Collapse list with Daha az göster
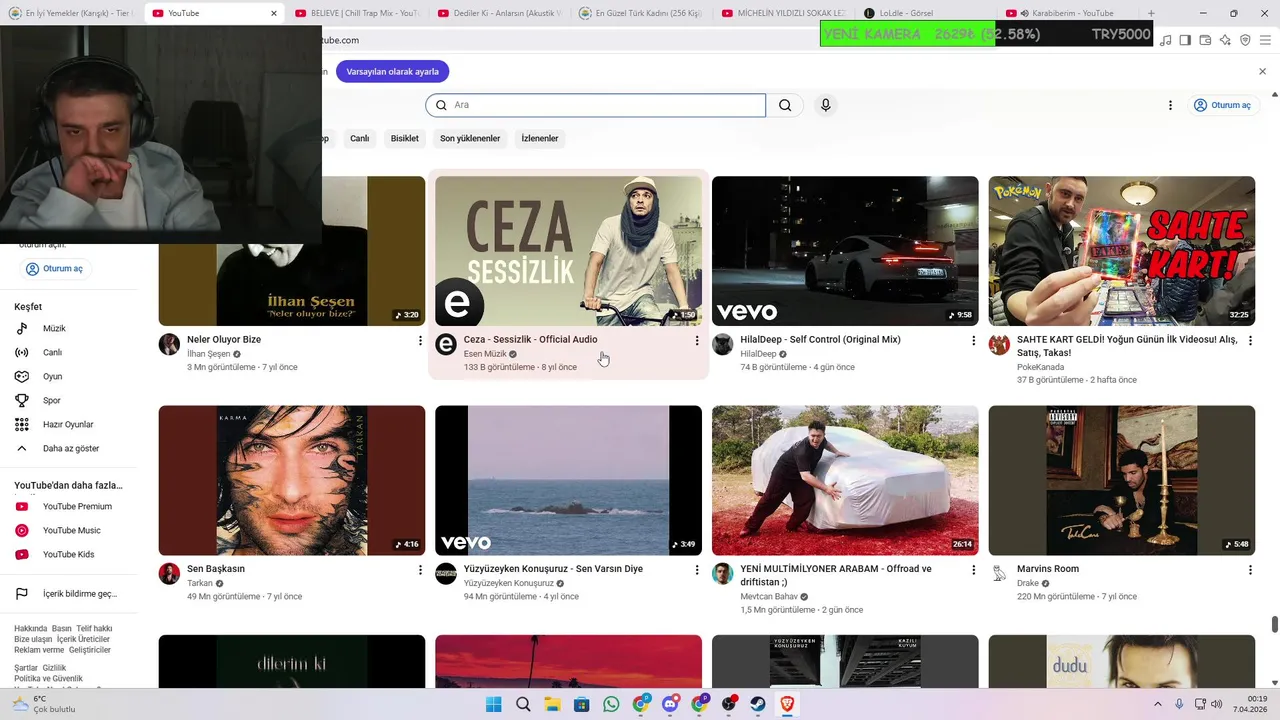 (68, 448)
